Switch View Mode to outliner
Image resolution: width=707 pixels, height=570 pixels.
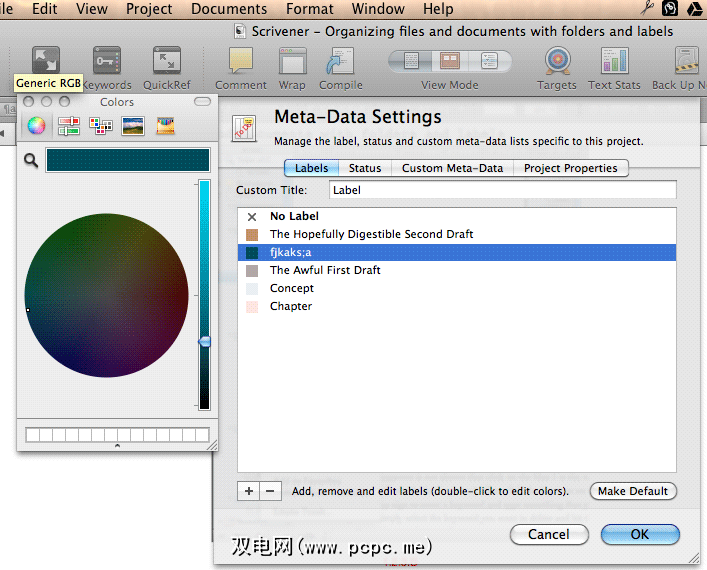point(490,60)
